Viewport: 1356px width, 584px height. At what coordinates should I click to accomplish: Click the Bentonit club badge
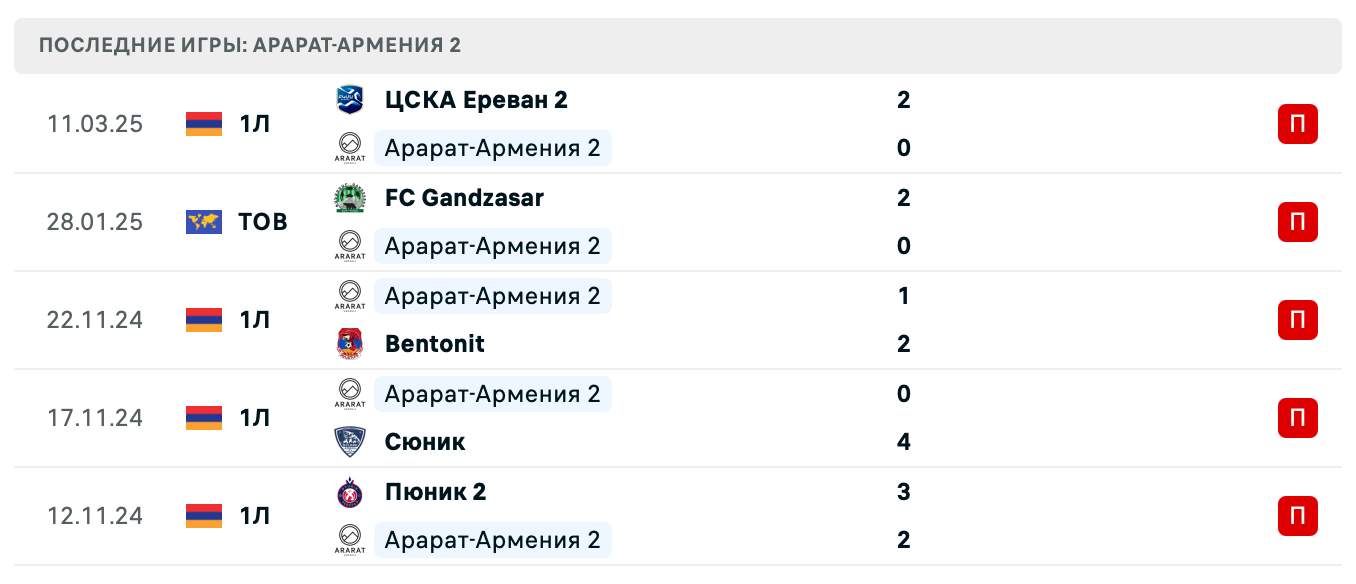(349, 343)
